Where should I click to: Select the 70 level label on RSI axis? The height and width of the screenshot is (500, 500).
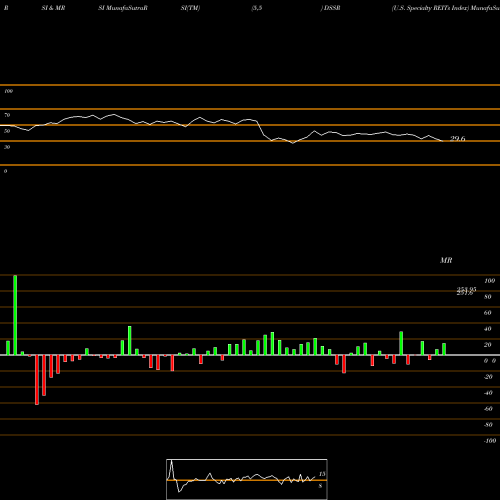[7, 115]
